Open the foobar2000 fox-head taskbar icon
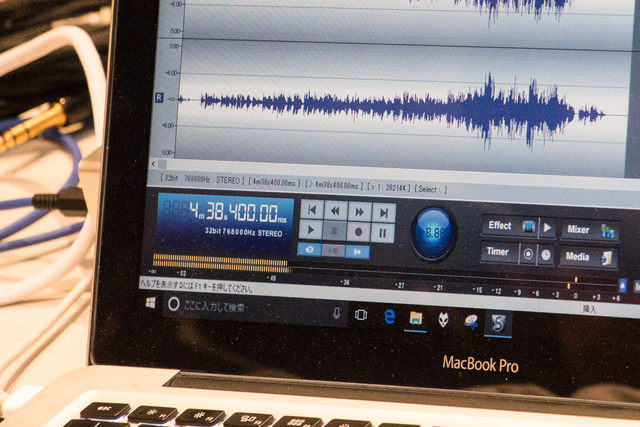 pos(443,320)
